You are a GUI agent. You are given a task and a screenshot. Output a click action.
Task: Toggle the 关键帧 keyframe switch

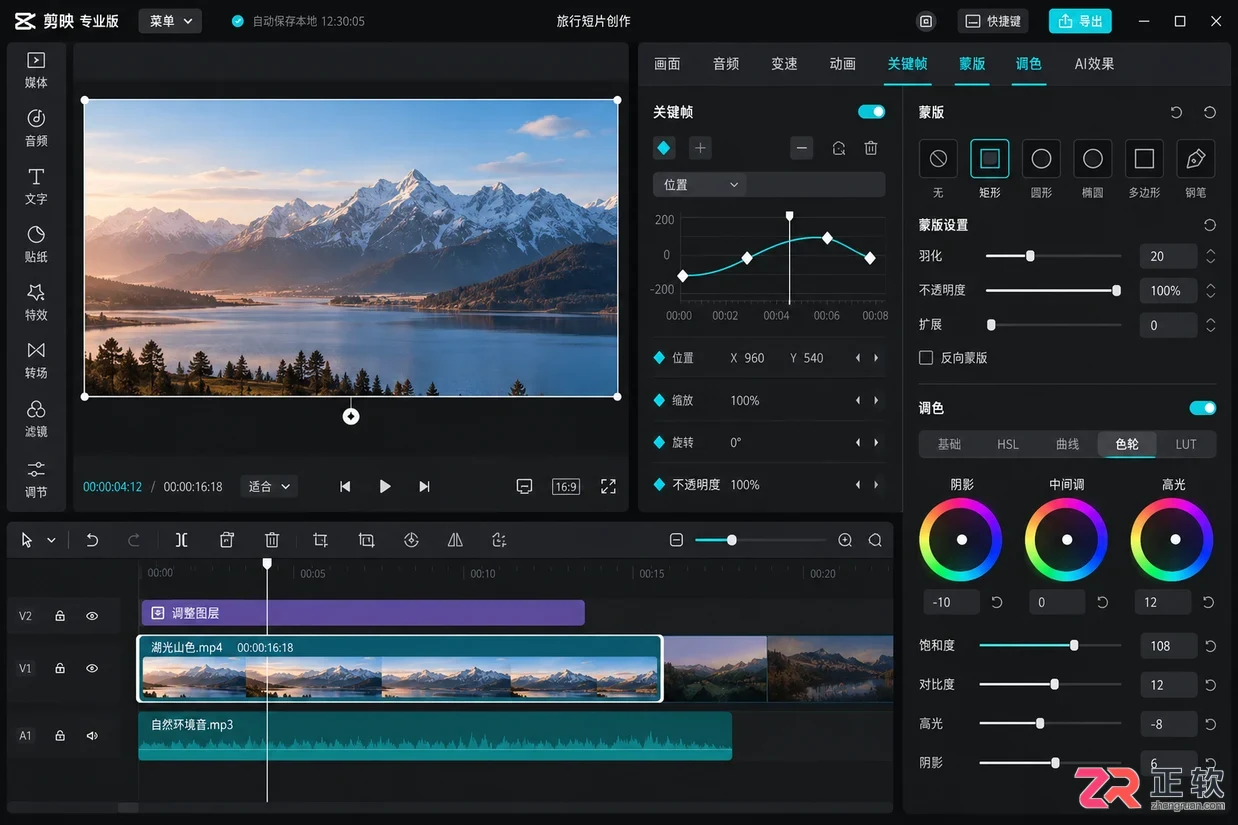(x=871, y=112)
